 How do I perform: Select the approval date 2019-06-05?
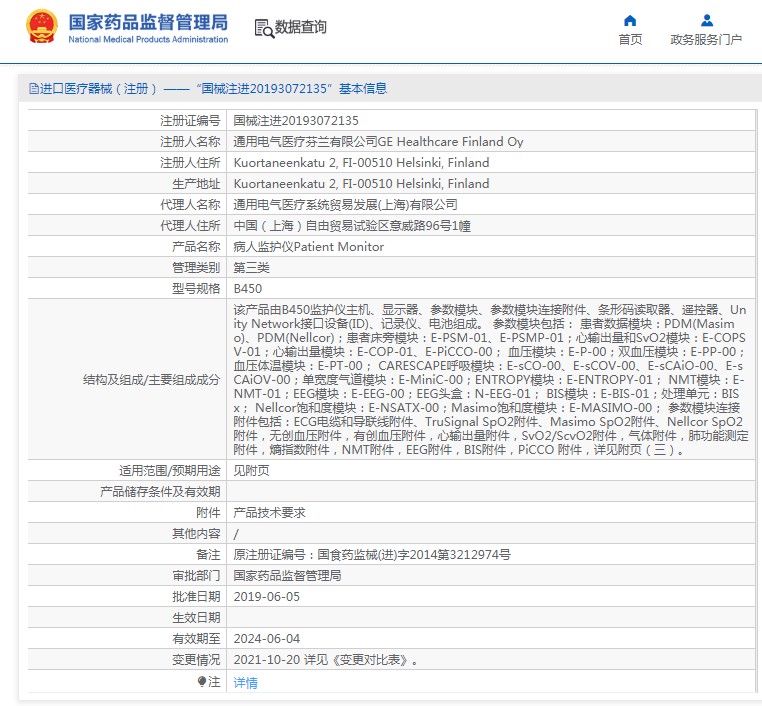[x=266, y=597]
